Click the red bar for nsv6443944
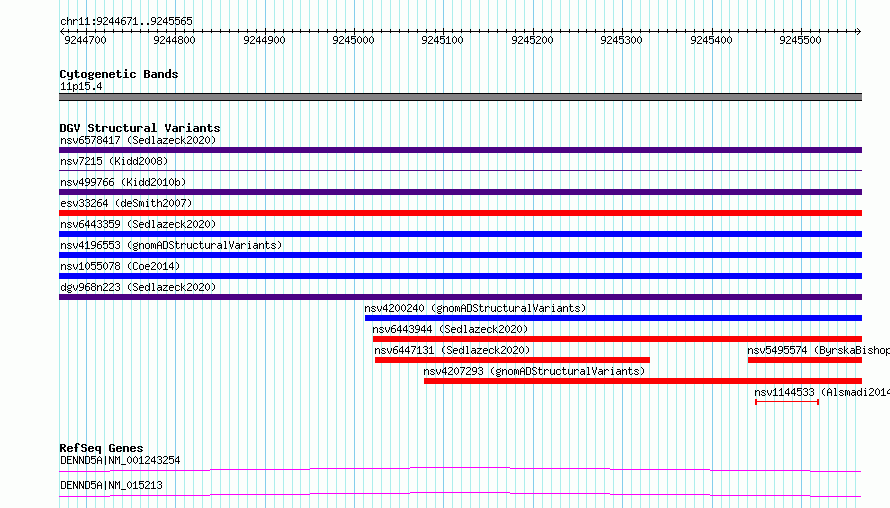The width and height of the screenshot is (890, 508). coord(618,339)
